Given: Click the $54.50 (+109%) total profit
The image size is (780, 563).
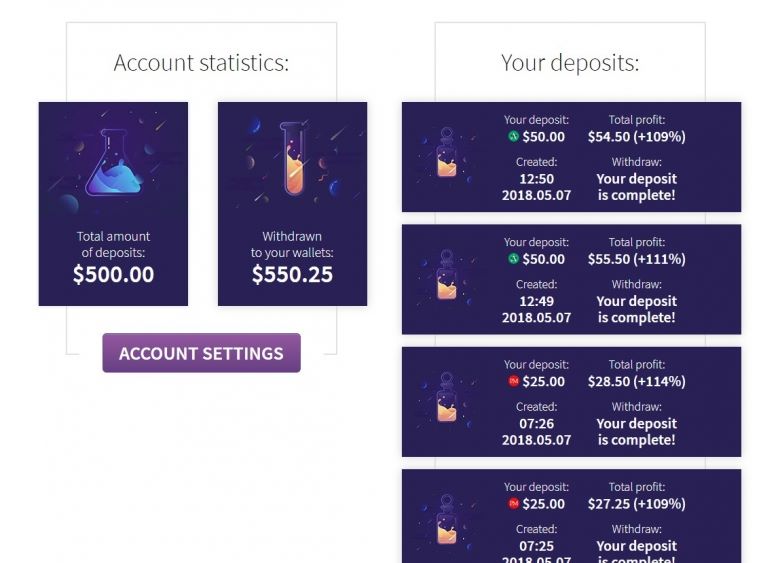Looking at the screenshot, I should point(637,137).
